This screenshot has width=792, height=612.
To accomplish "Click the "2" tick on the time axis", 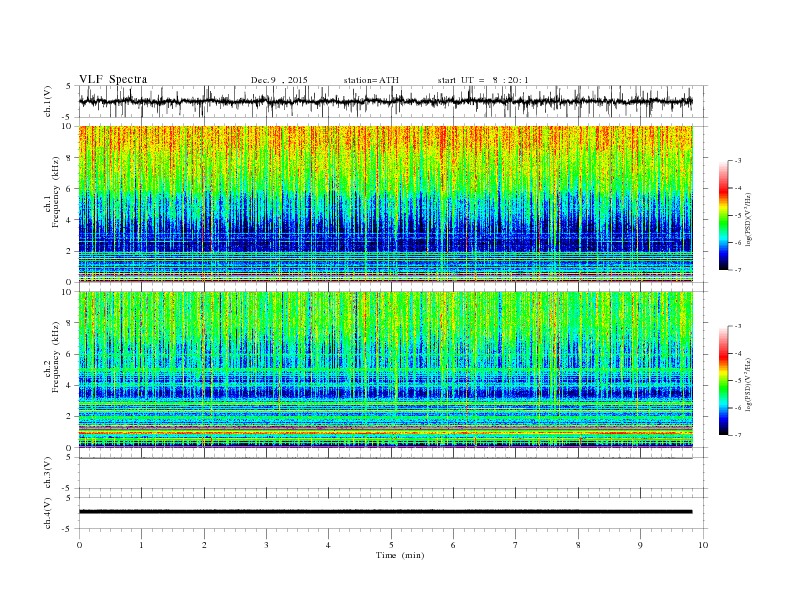I will [x=204, y=545].
